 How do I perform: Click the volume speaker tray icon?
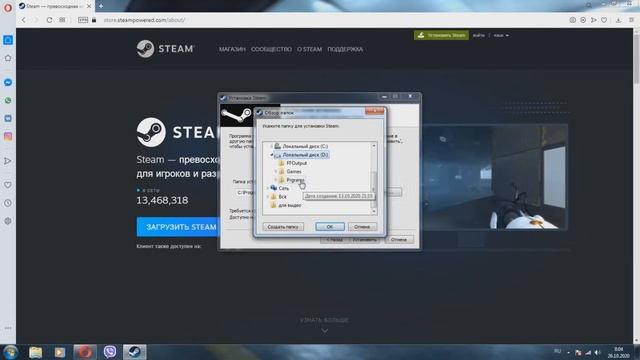coord(598,352)
